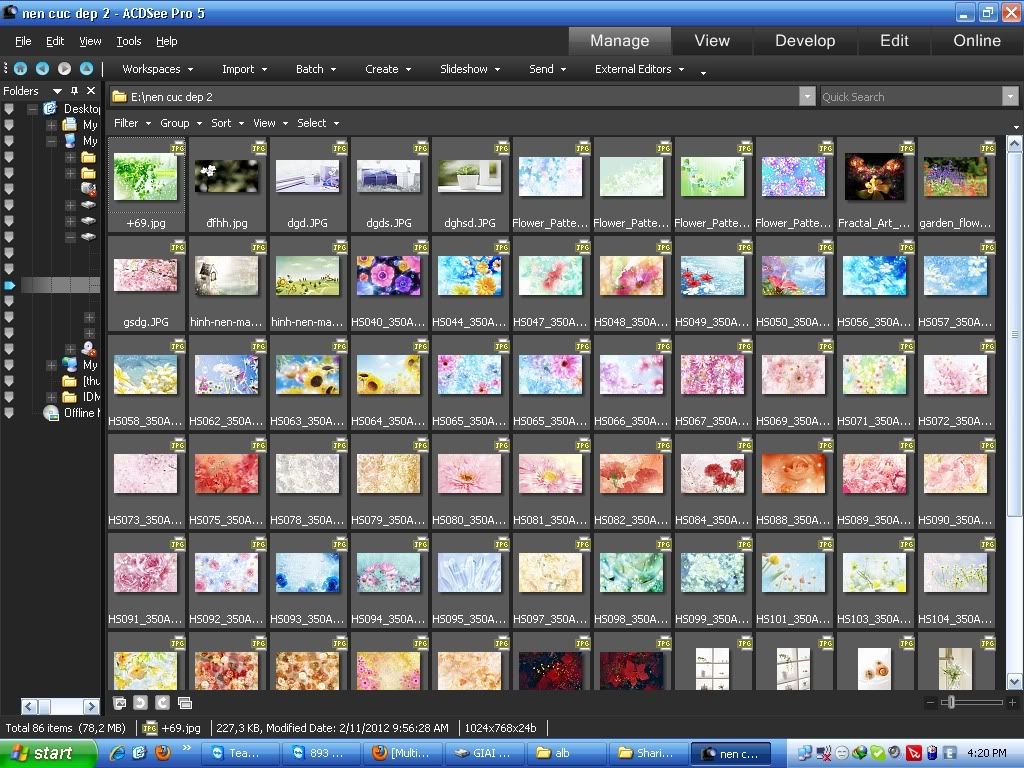This screenshot has width=1024, height=768.
Task: Open the Sort dropdown
Action: coord(227,123)
